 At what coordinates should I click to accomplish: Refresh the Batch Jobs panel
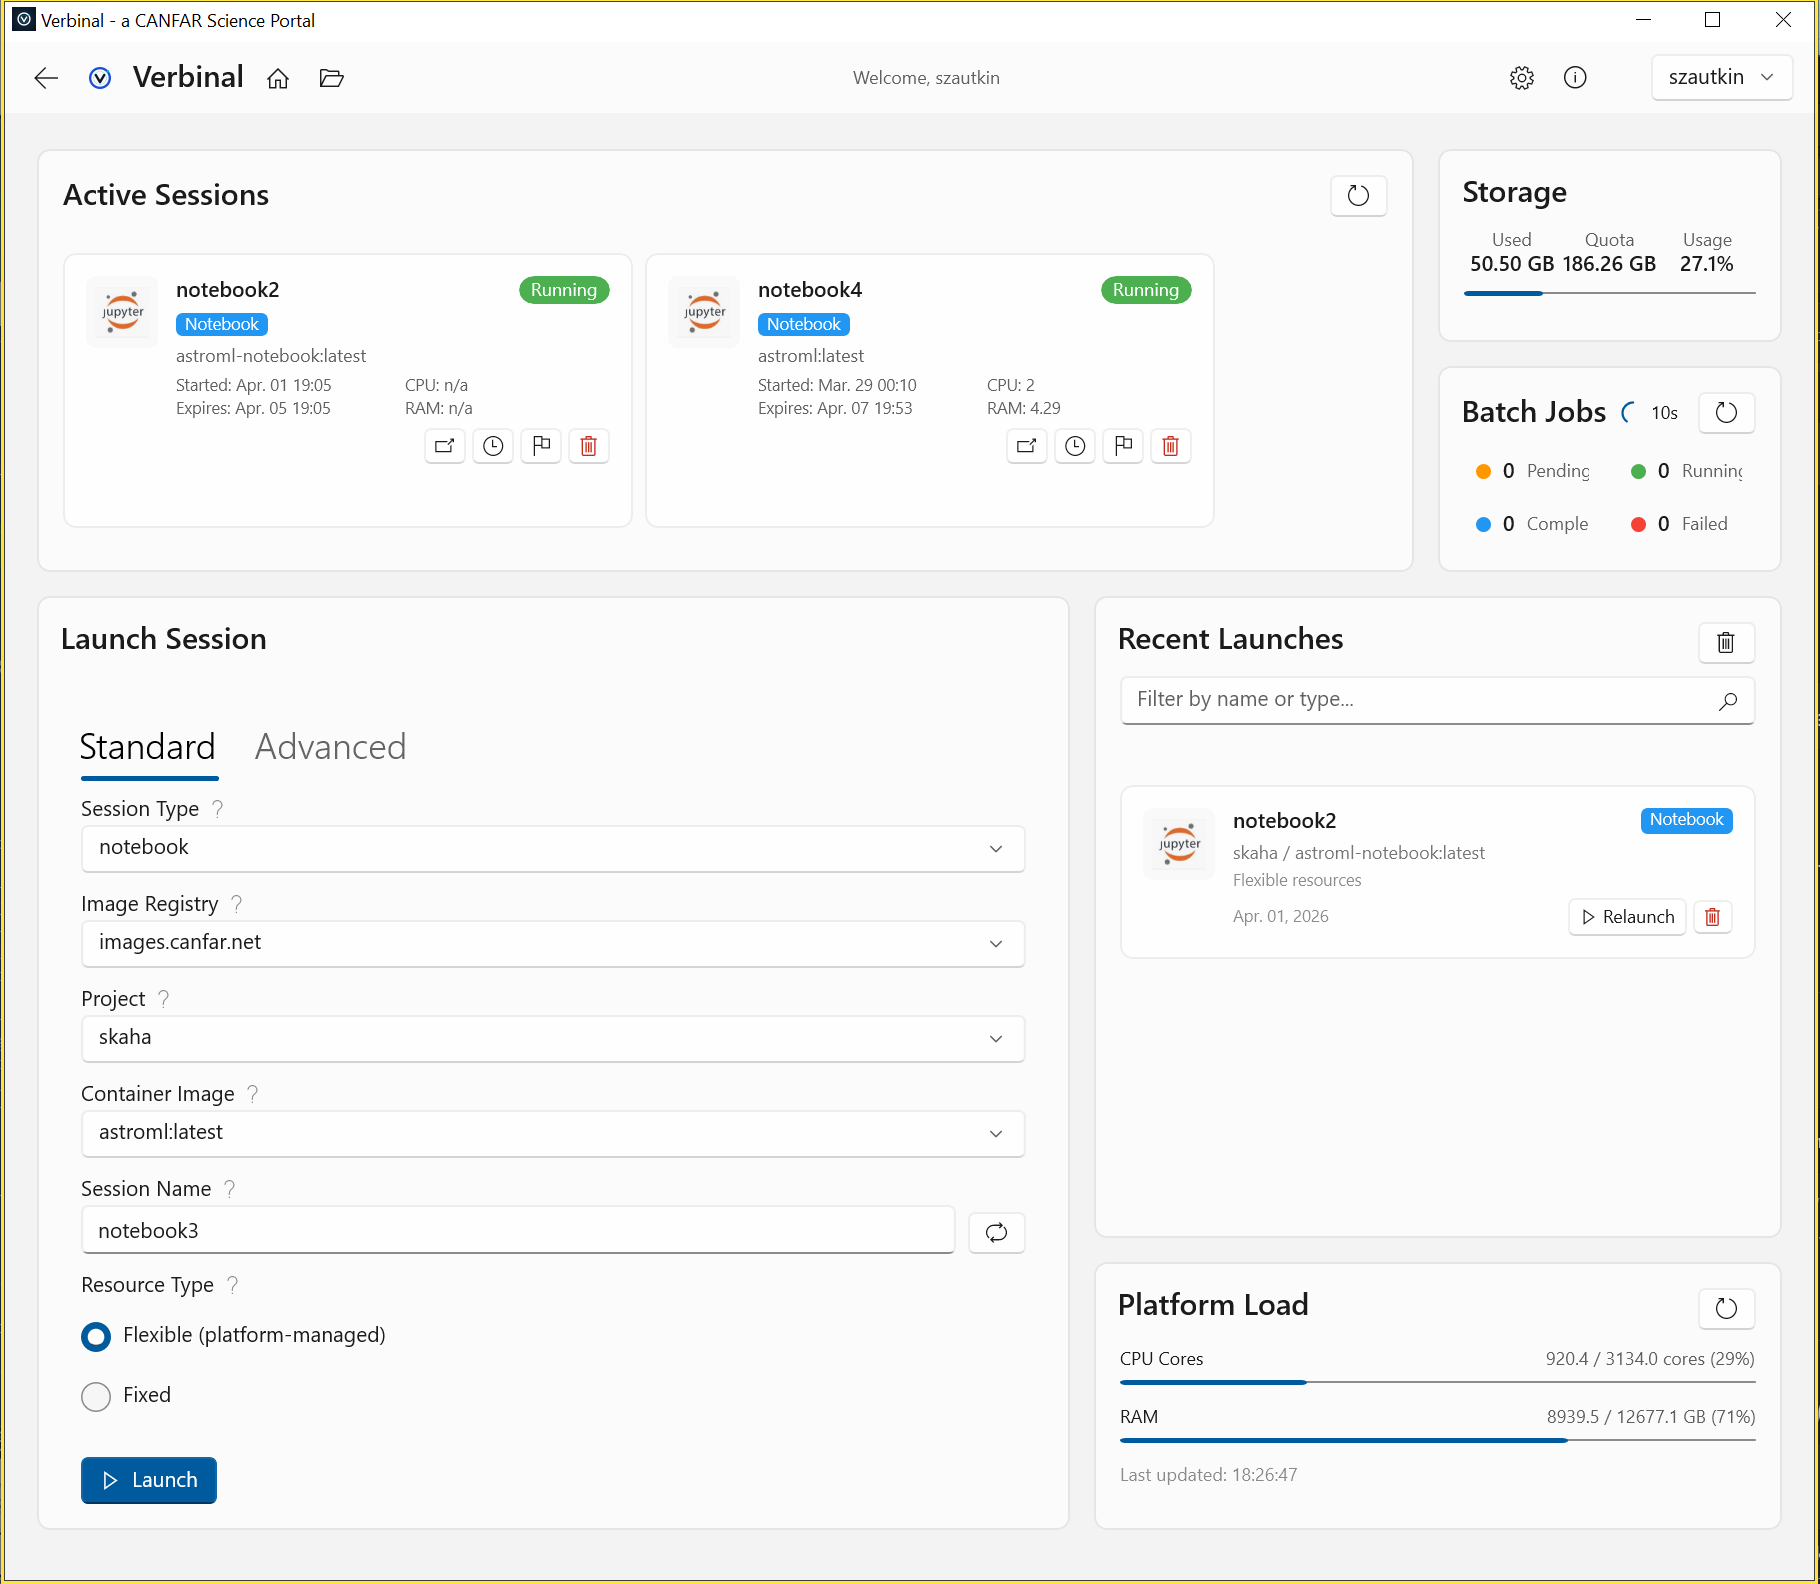coord(1726,413)
